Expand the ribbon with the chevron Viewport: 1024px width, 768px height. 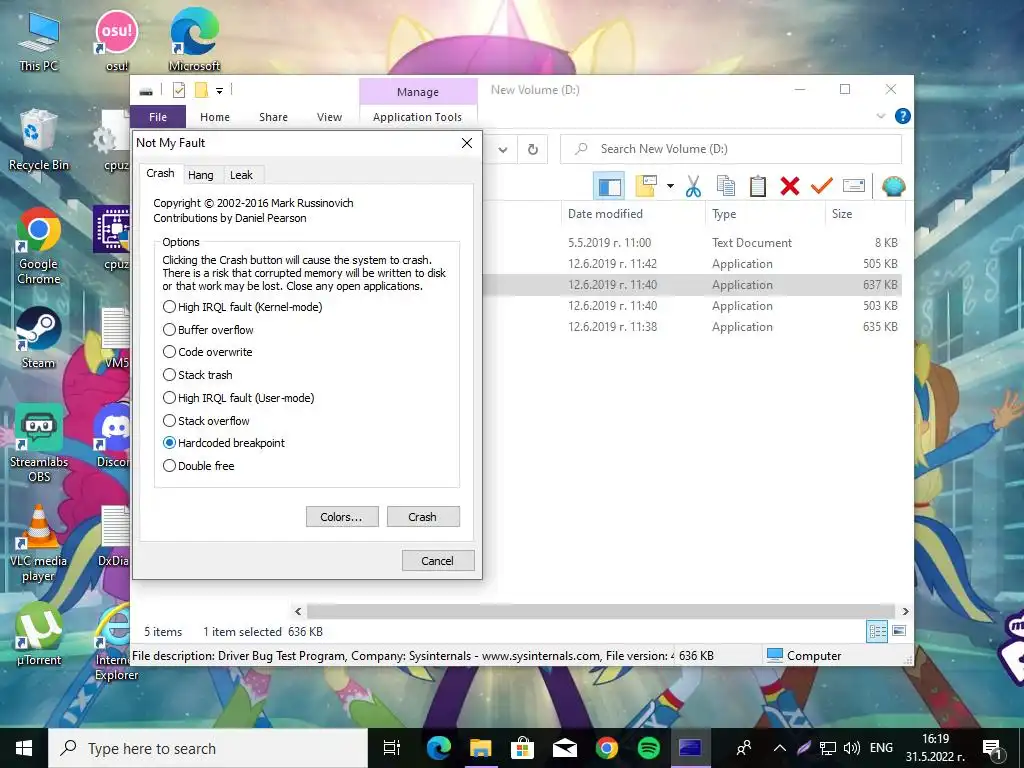[881, 116]
